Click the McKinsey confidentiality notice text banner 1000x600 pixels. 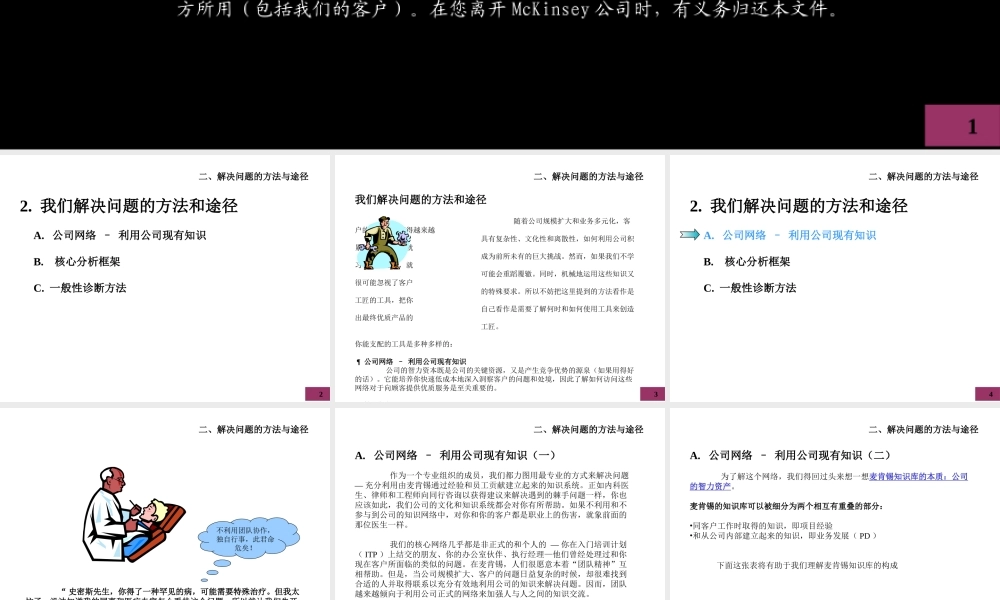tap(500, 10)
